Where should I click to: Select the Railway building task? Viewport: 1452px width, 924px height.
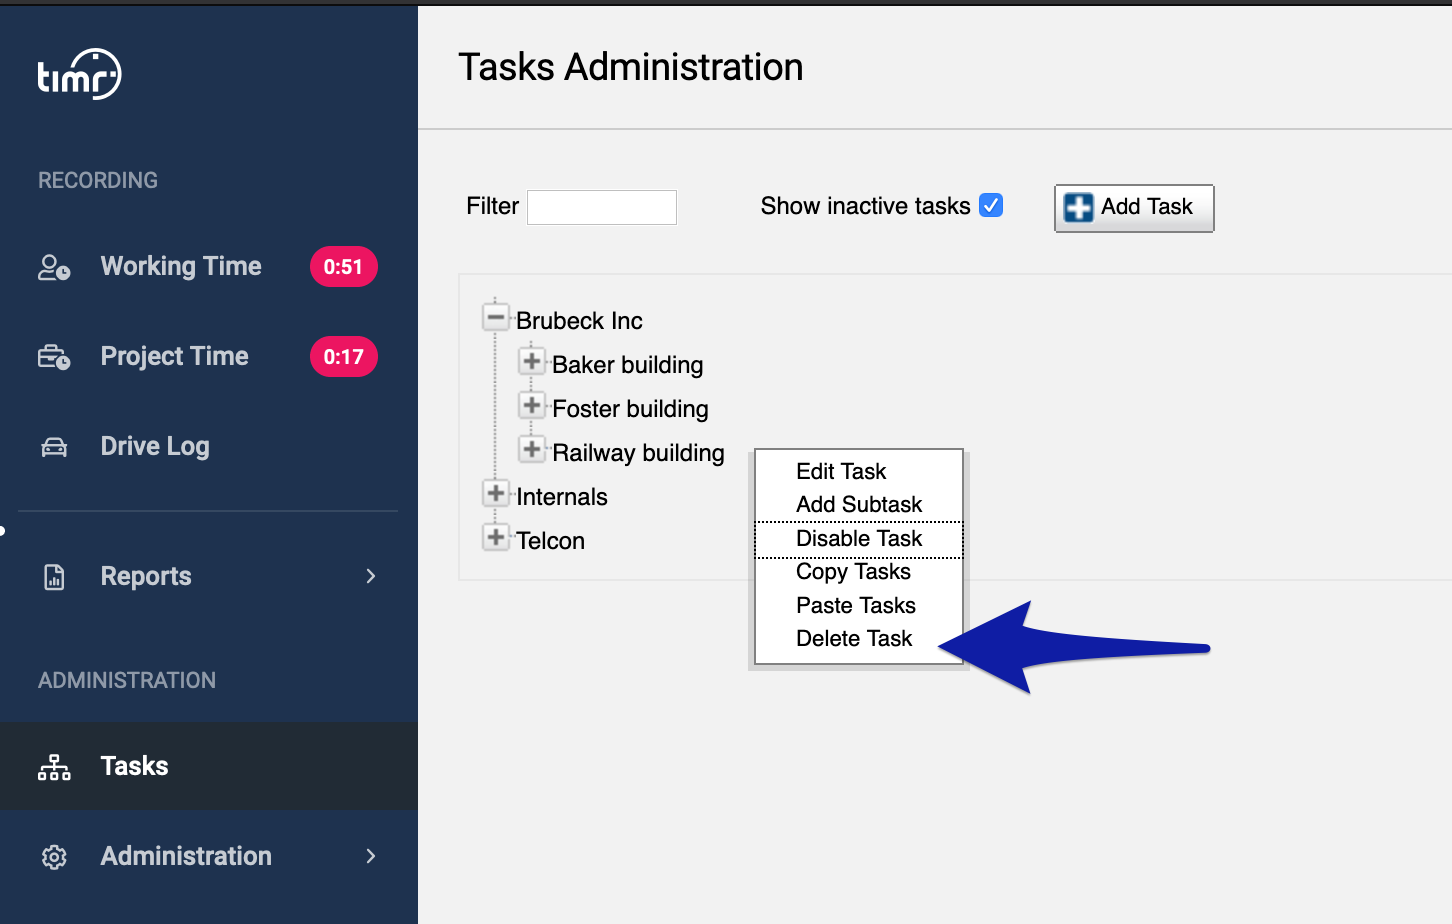[638, 453]
